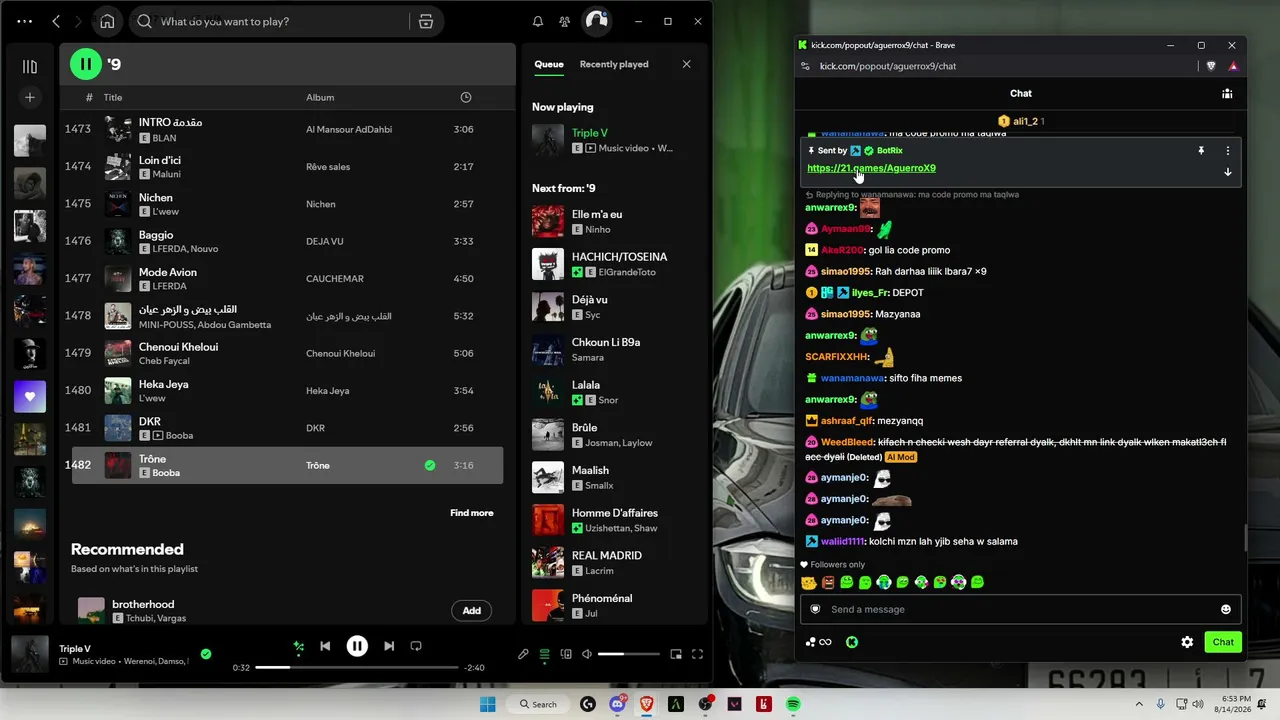Skip to the previous track
The image size is (1280, 720).
tap(325, 646)
